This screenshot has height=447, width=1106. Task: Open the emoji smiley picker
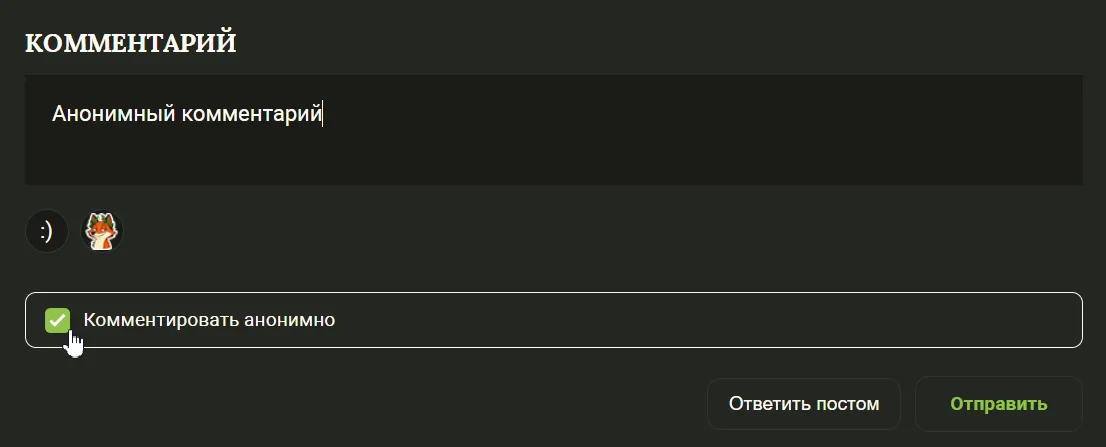(46, 232)
